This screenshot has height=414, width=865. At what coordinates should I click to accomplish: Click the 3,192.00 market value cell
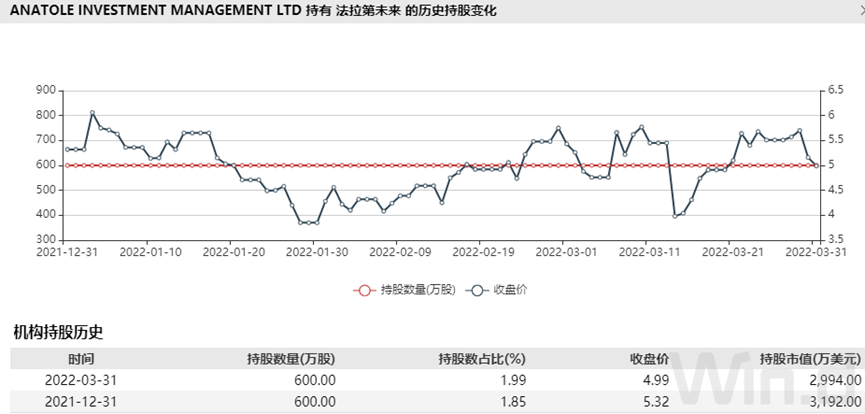click(837, 401)
